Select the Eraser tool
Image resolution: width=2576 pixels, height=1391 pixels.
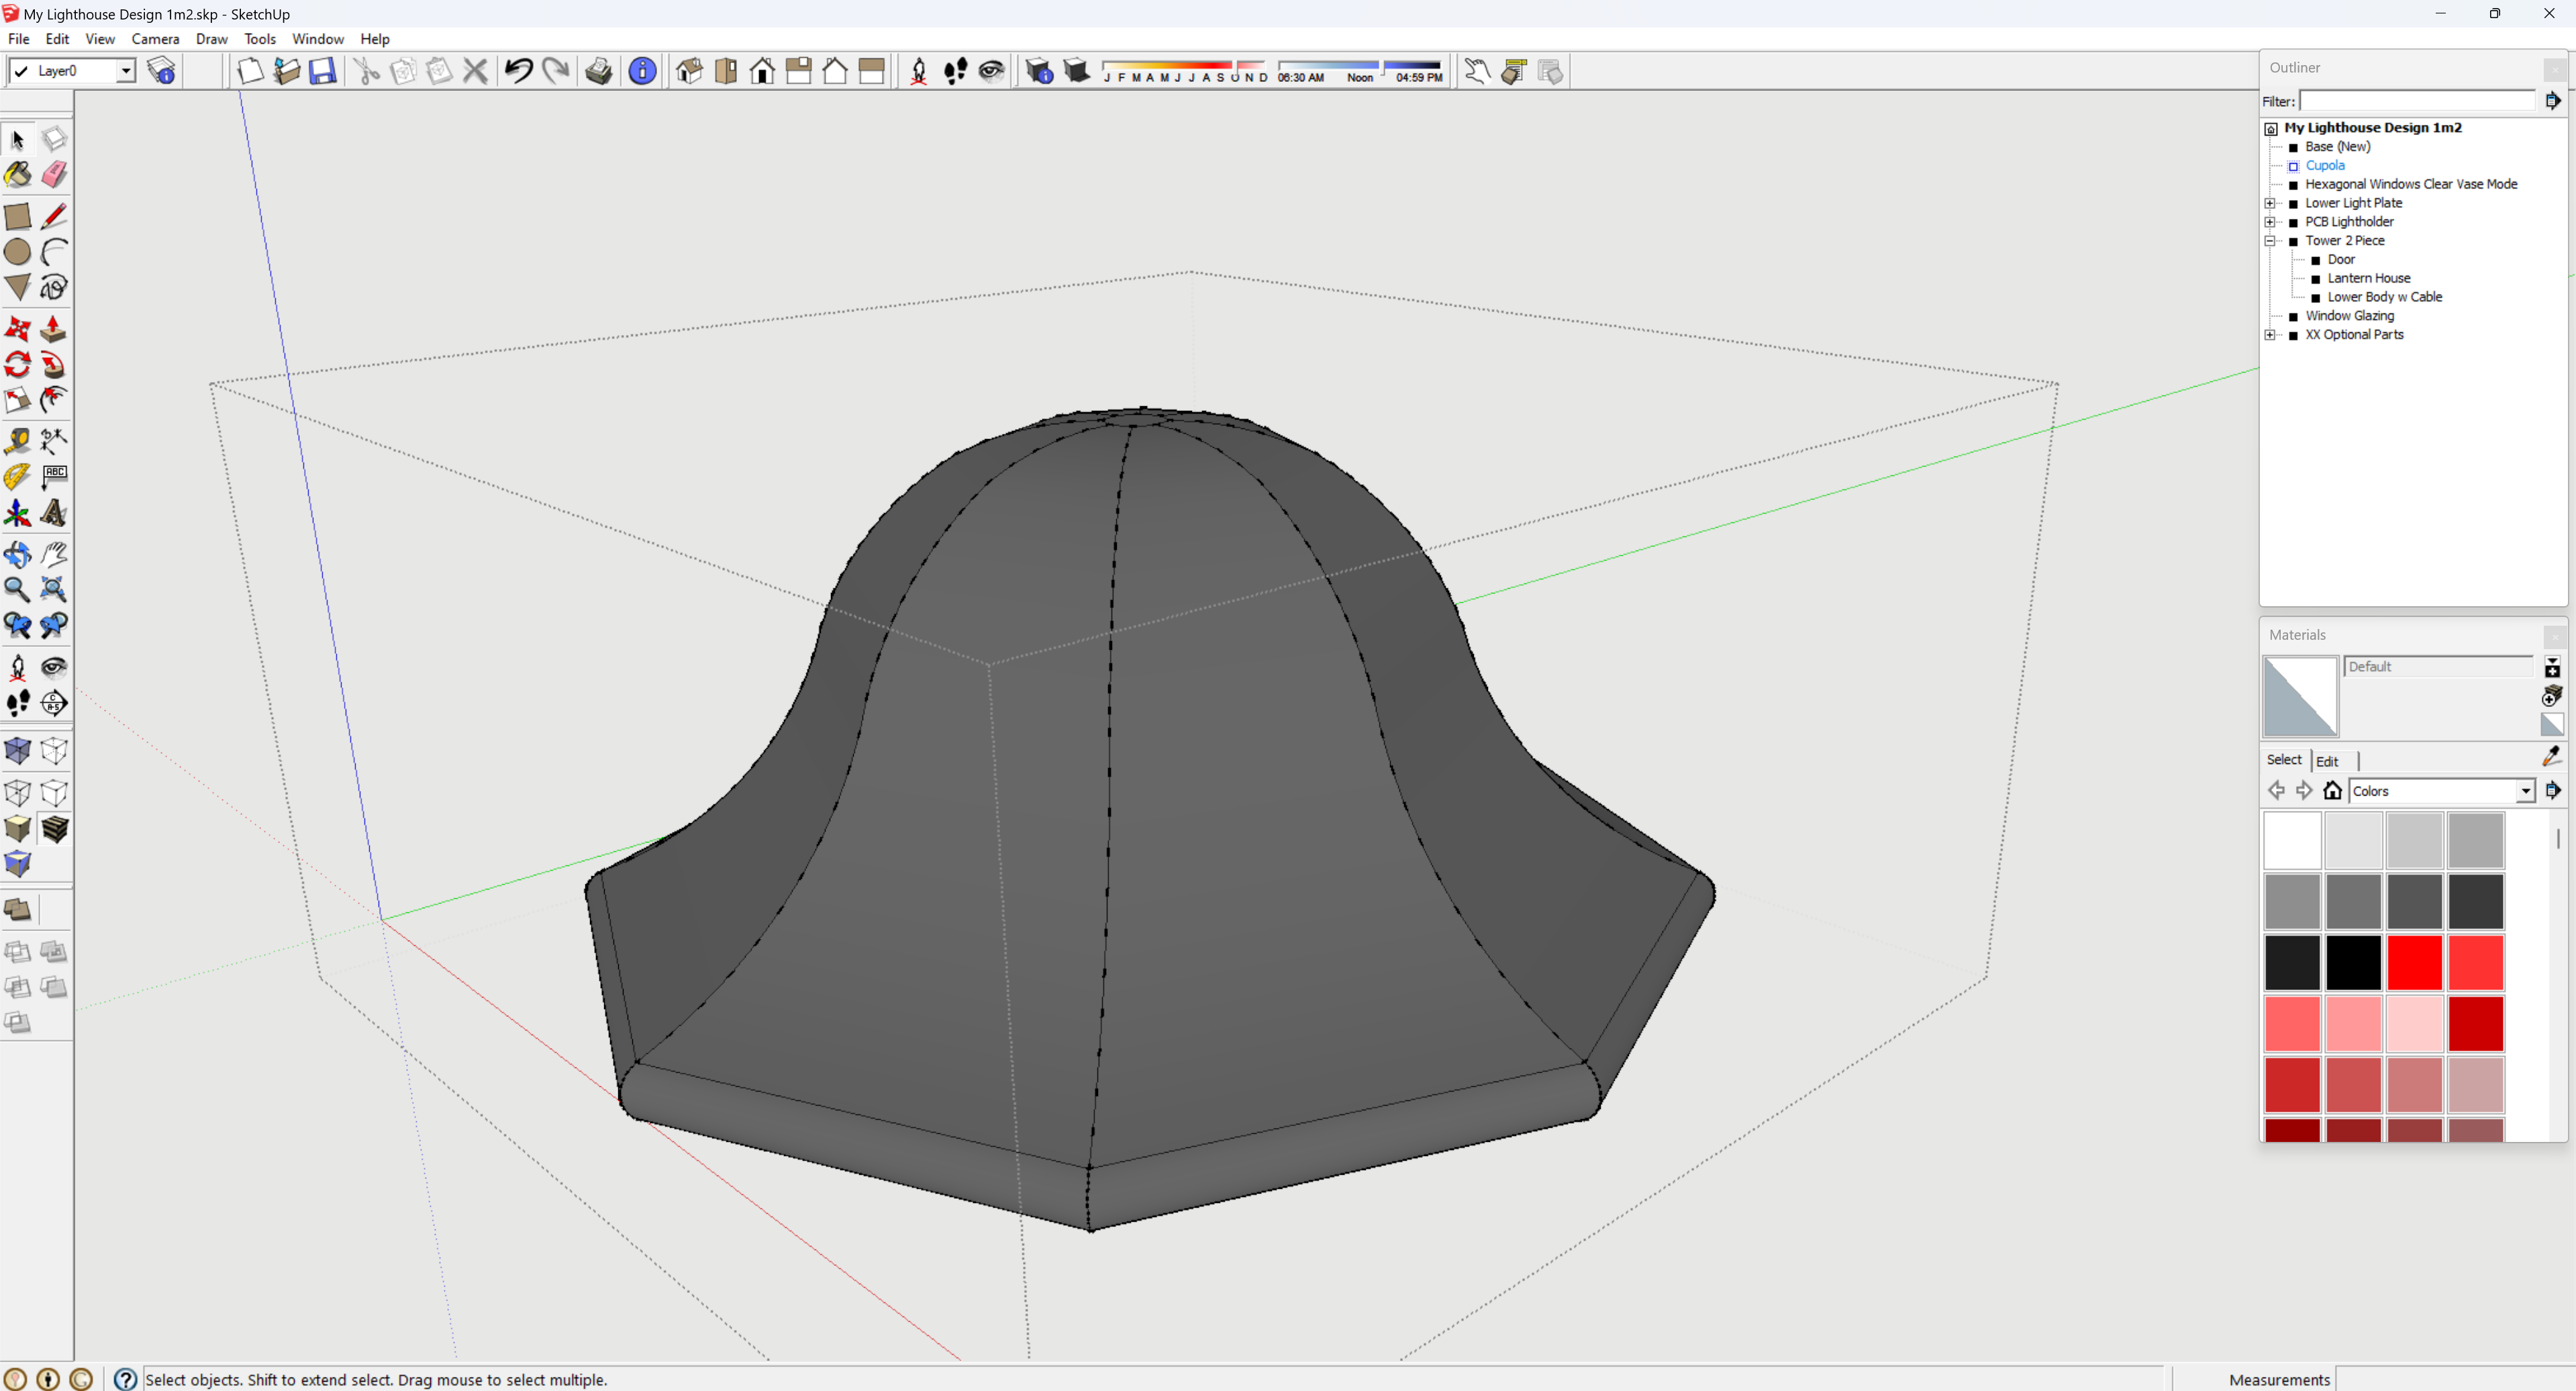pyautogui.click(x=54, y=175)
